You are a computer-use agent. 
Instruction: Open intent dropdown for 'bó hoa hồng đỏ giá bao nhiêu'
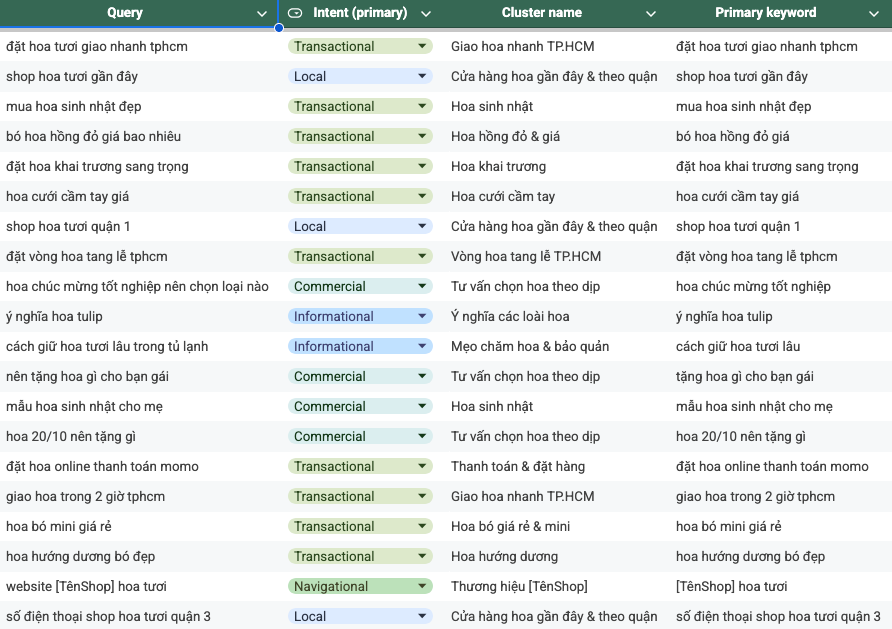(x=422, y=136)
